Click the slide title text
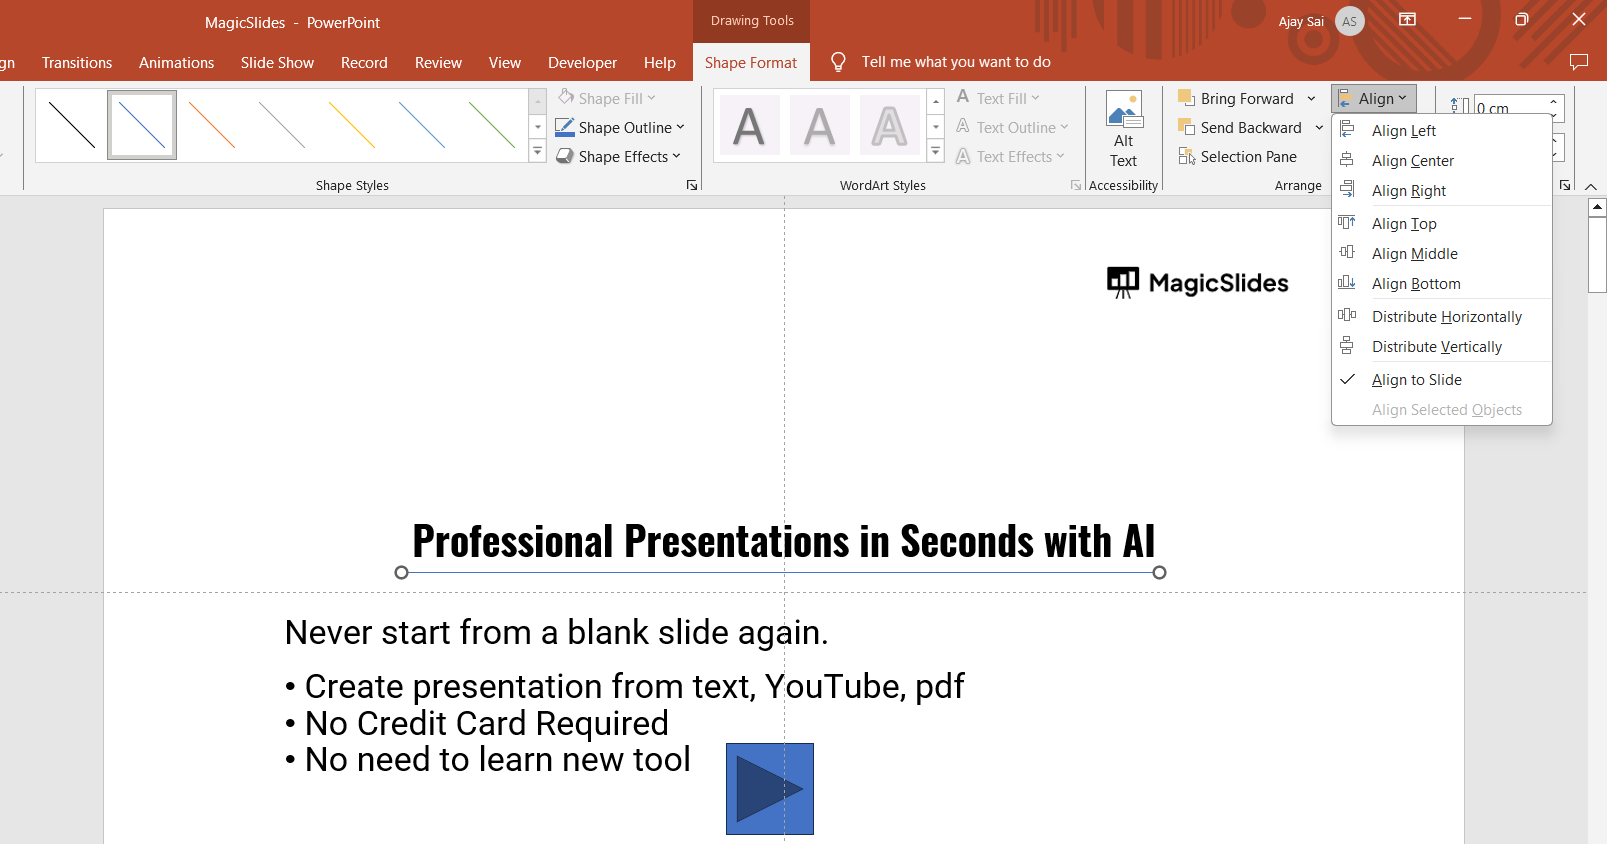This screenshot has height=844, width=1607. click(784, 541)
